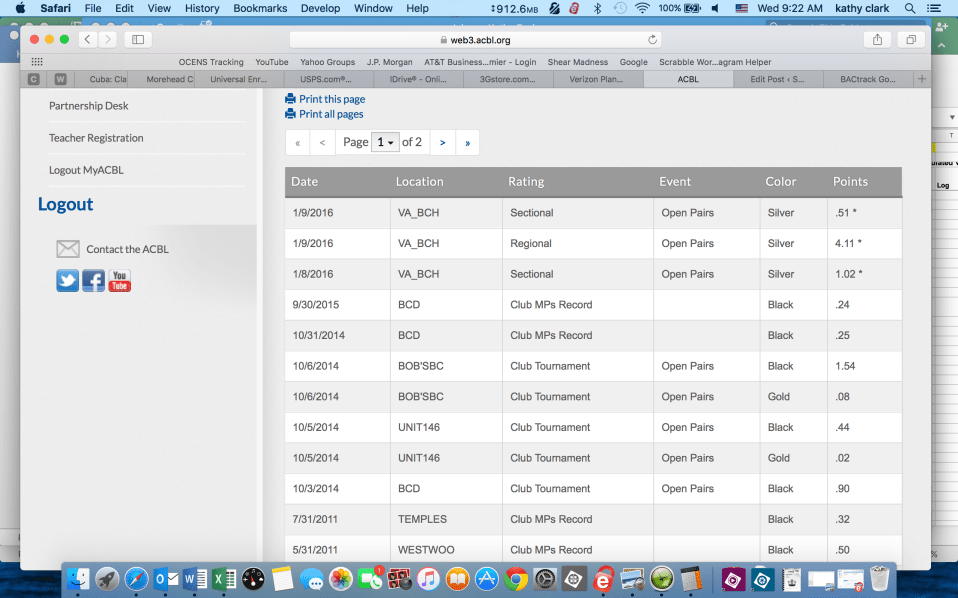Click Print all pages link
The image size is (958, 598).
coord(330,114)
